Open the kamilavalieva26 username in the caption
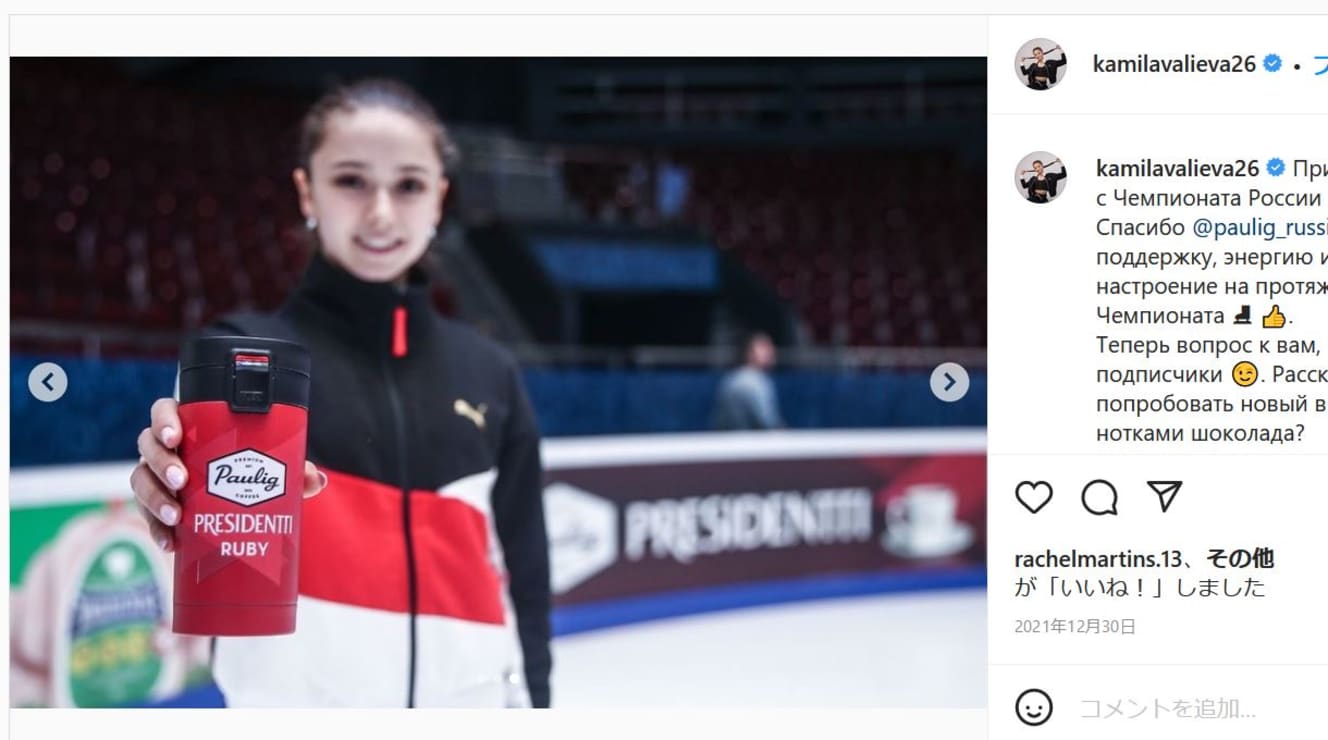 click(1178, 167)
